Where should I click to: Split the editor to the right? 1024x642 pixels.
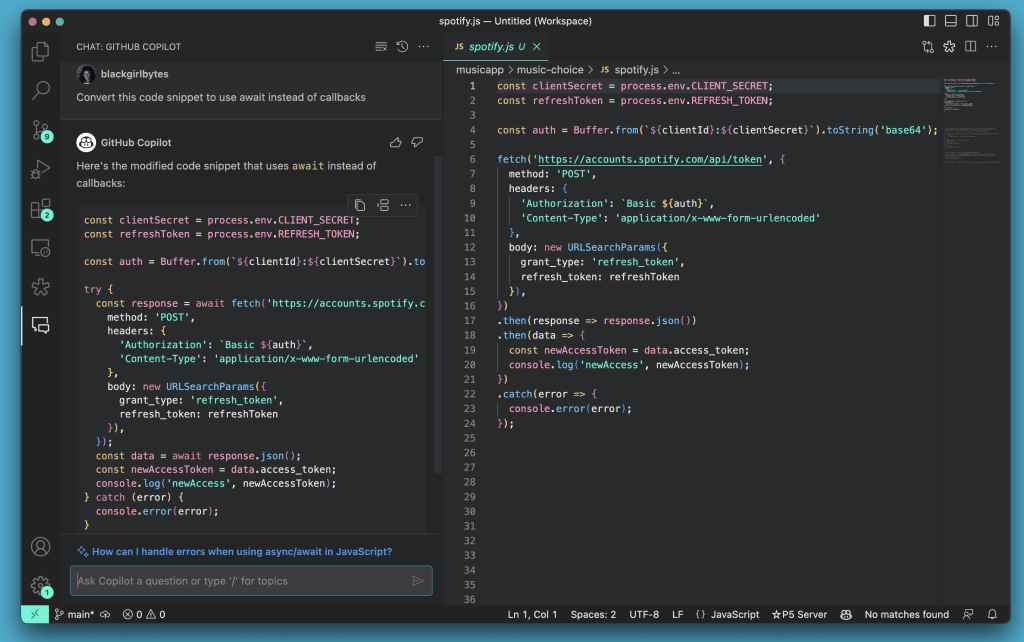pyautogui.click(x=970, y=46)
